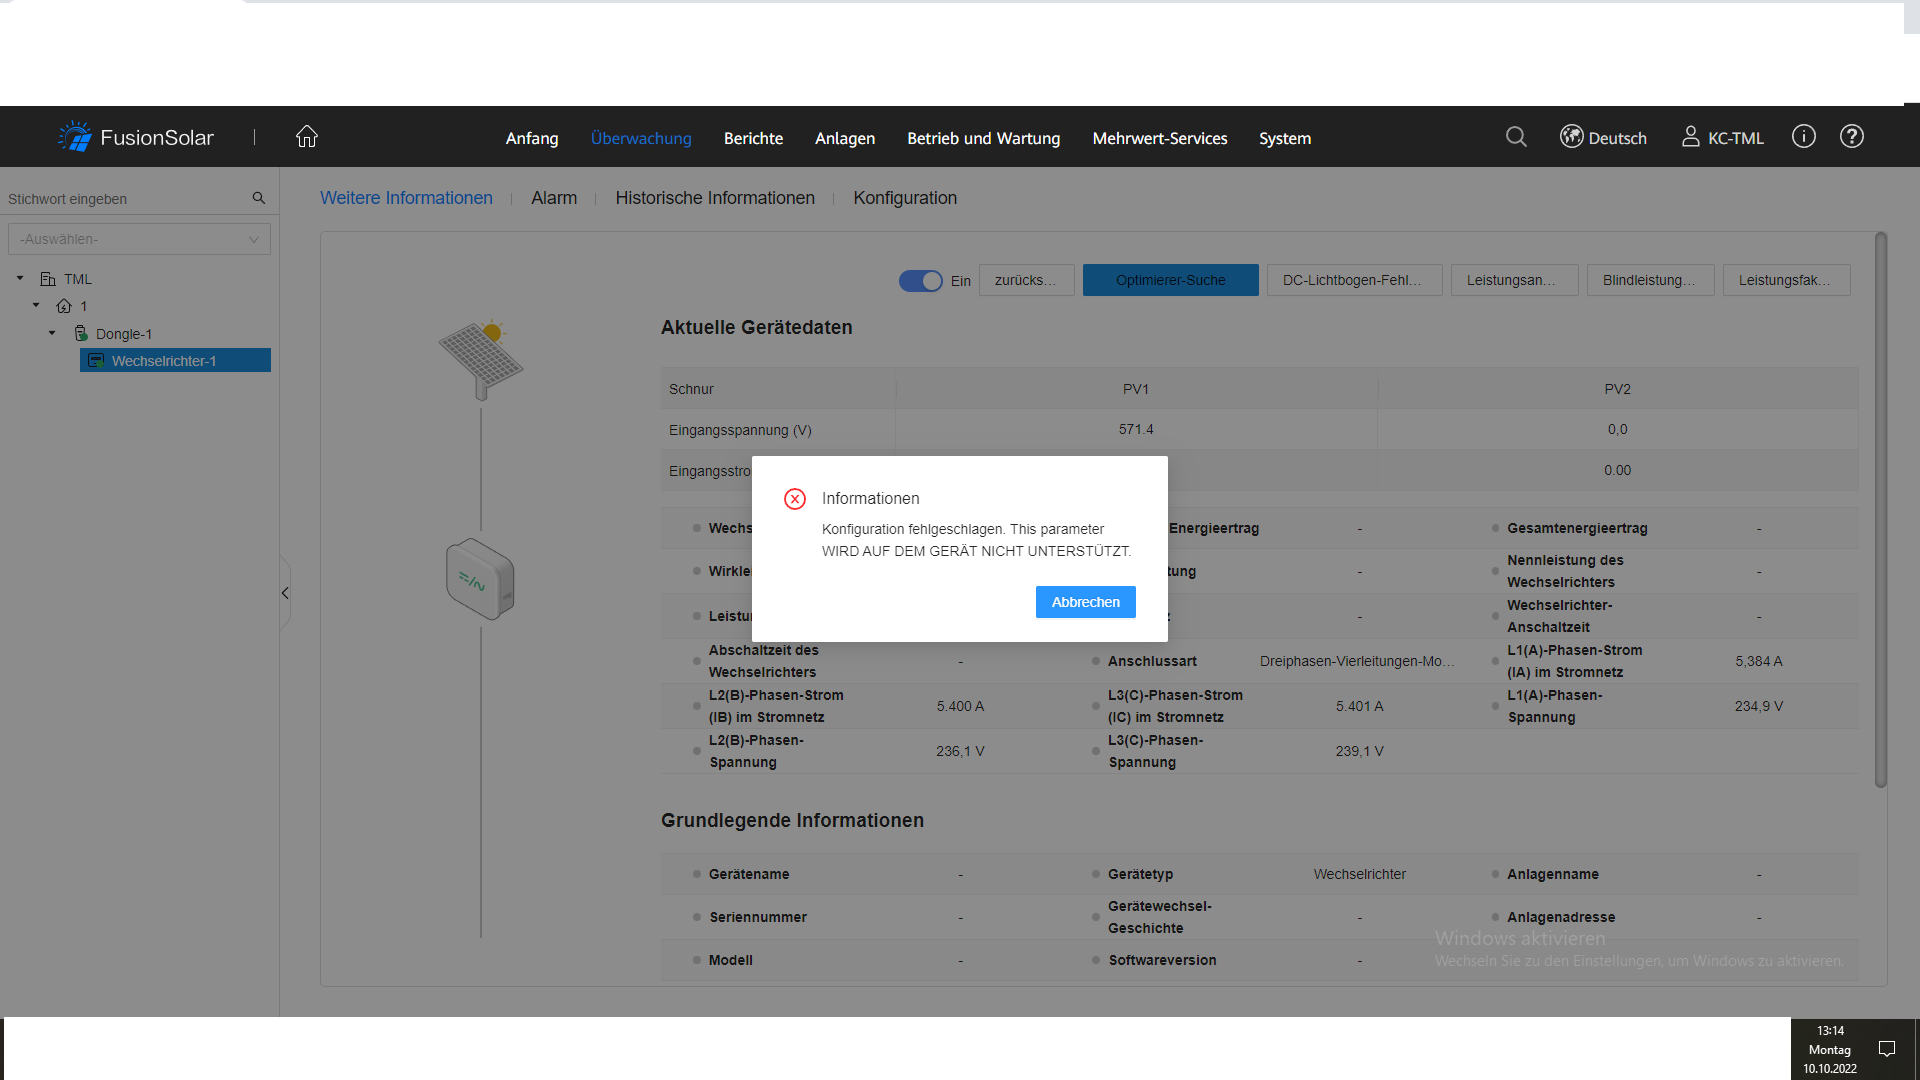Open the Berichte menu
The height and width of the screenshot is (1080, 1920).
coord(753,138)
